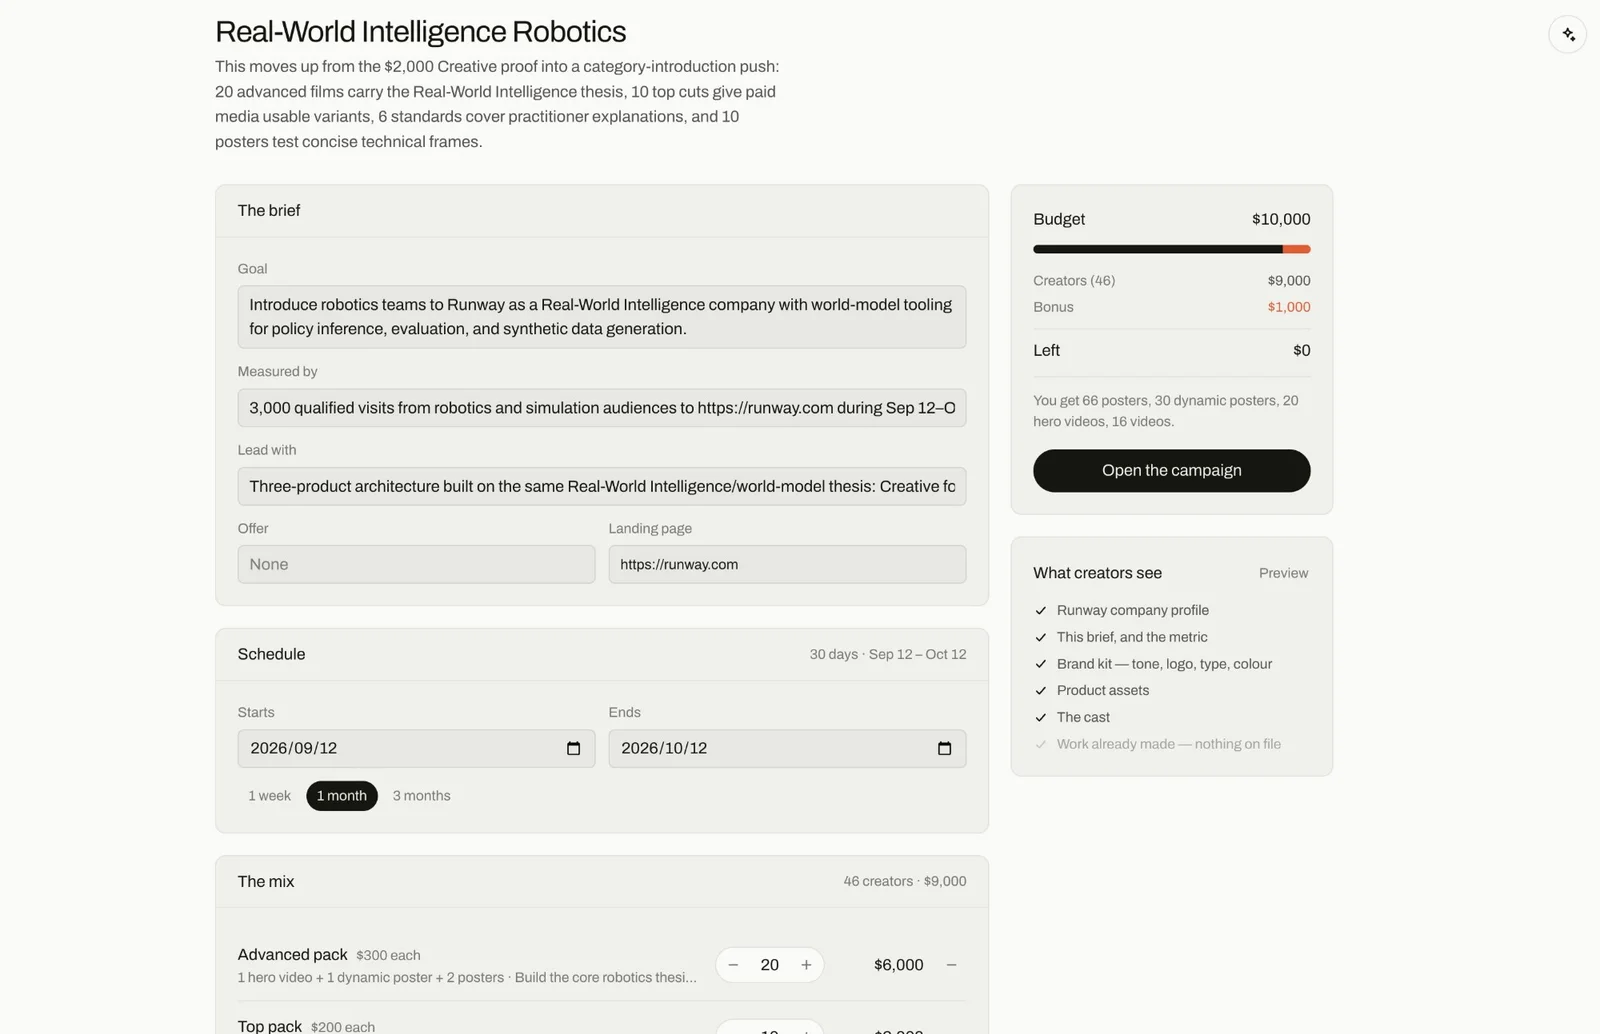Edit the Landing page URL field
This screenshot has height=1034, width=1600.
[x=787, y=564]
